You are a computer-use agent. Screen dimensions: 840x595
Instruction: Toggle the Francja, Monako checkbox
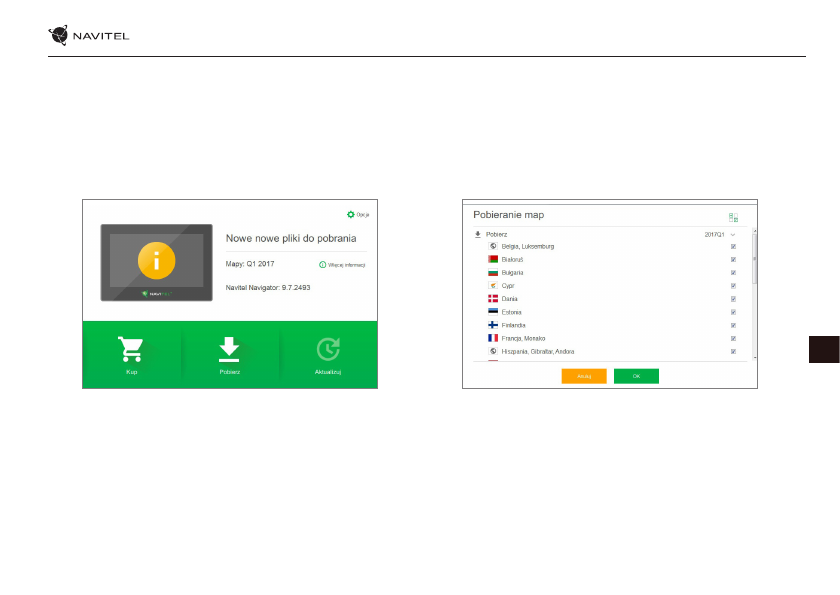(733, 338)
